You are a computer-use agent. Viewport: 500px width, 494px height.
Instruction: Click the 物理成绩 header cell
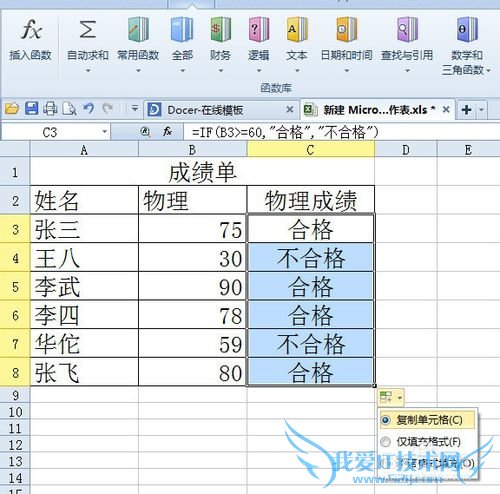click(x=311, y=200)
